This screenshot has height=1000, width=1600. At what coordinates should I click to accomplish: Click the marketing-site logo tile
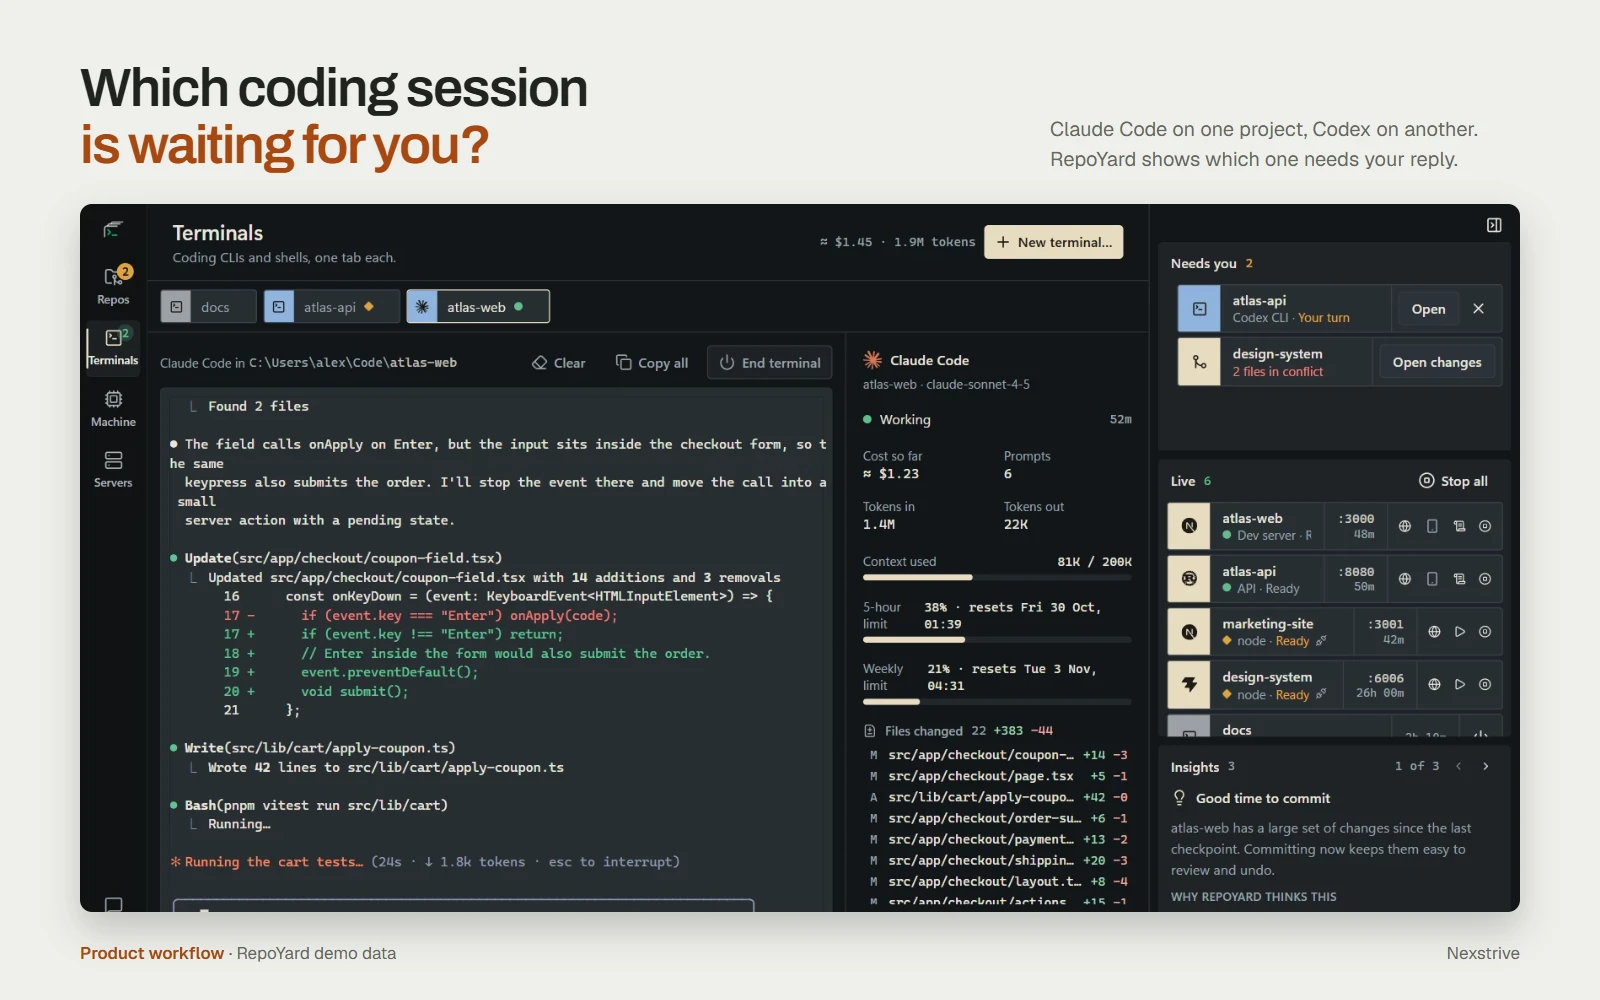[1189, 632]
